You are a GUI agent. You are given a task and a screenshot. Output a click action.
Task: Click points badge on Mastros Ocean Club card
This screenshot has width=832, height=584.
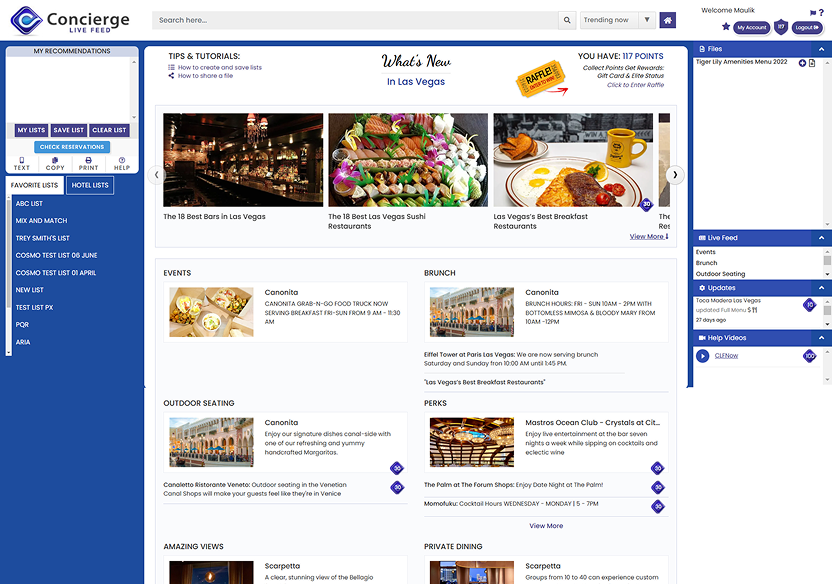(657, 468)
